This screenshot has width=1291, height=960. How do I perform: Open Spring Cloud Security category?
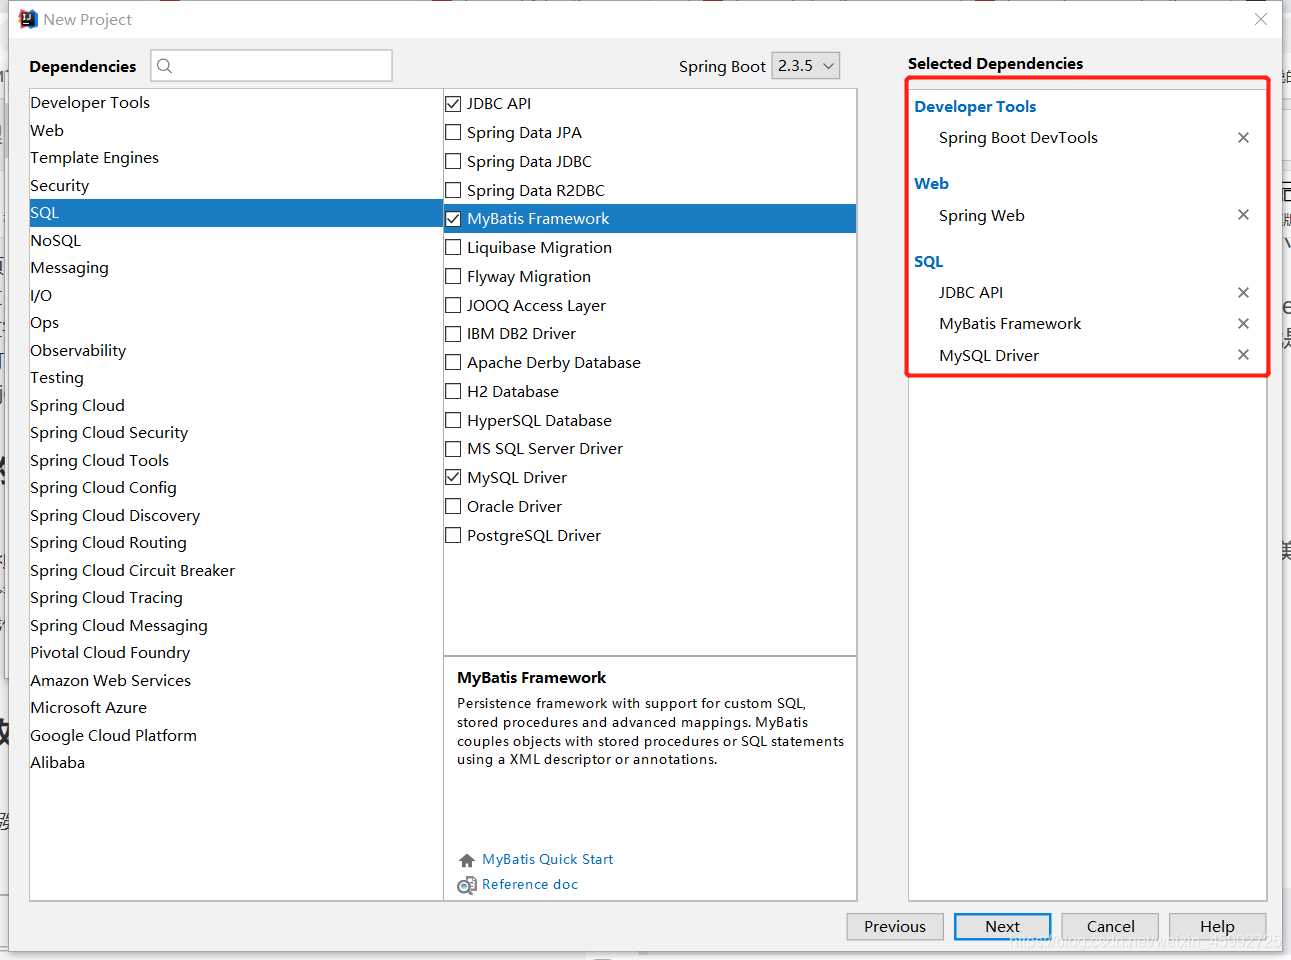click(x=236, y=433)
